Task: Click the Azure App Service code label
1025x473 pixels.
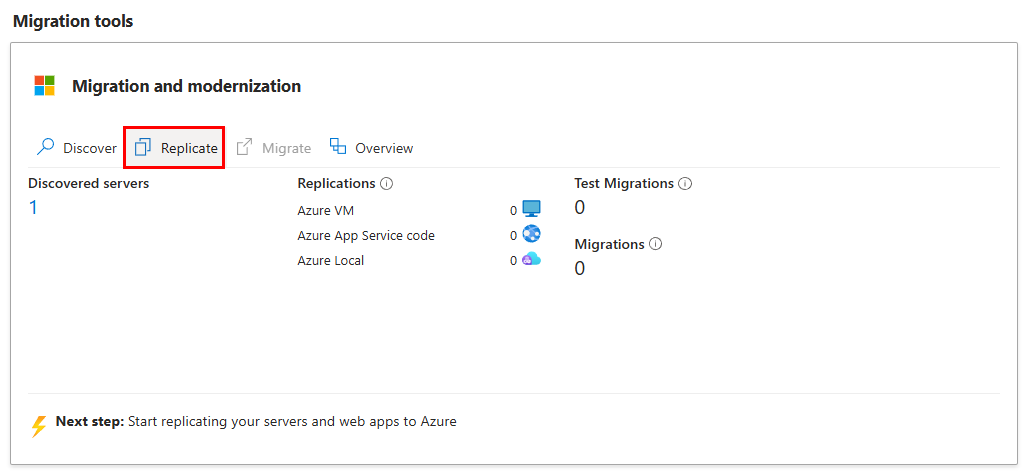Action: (366, 235)
